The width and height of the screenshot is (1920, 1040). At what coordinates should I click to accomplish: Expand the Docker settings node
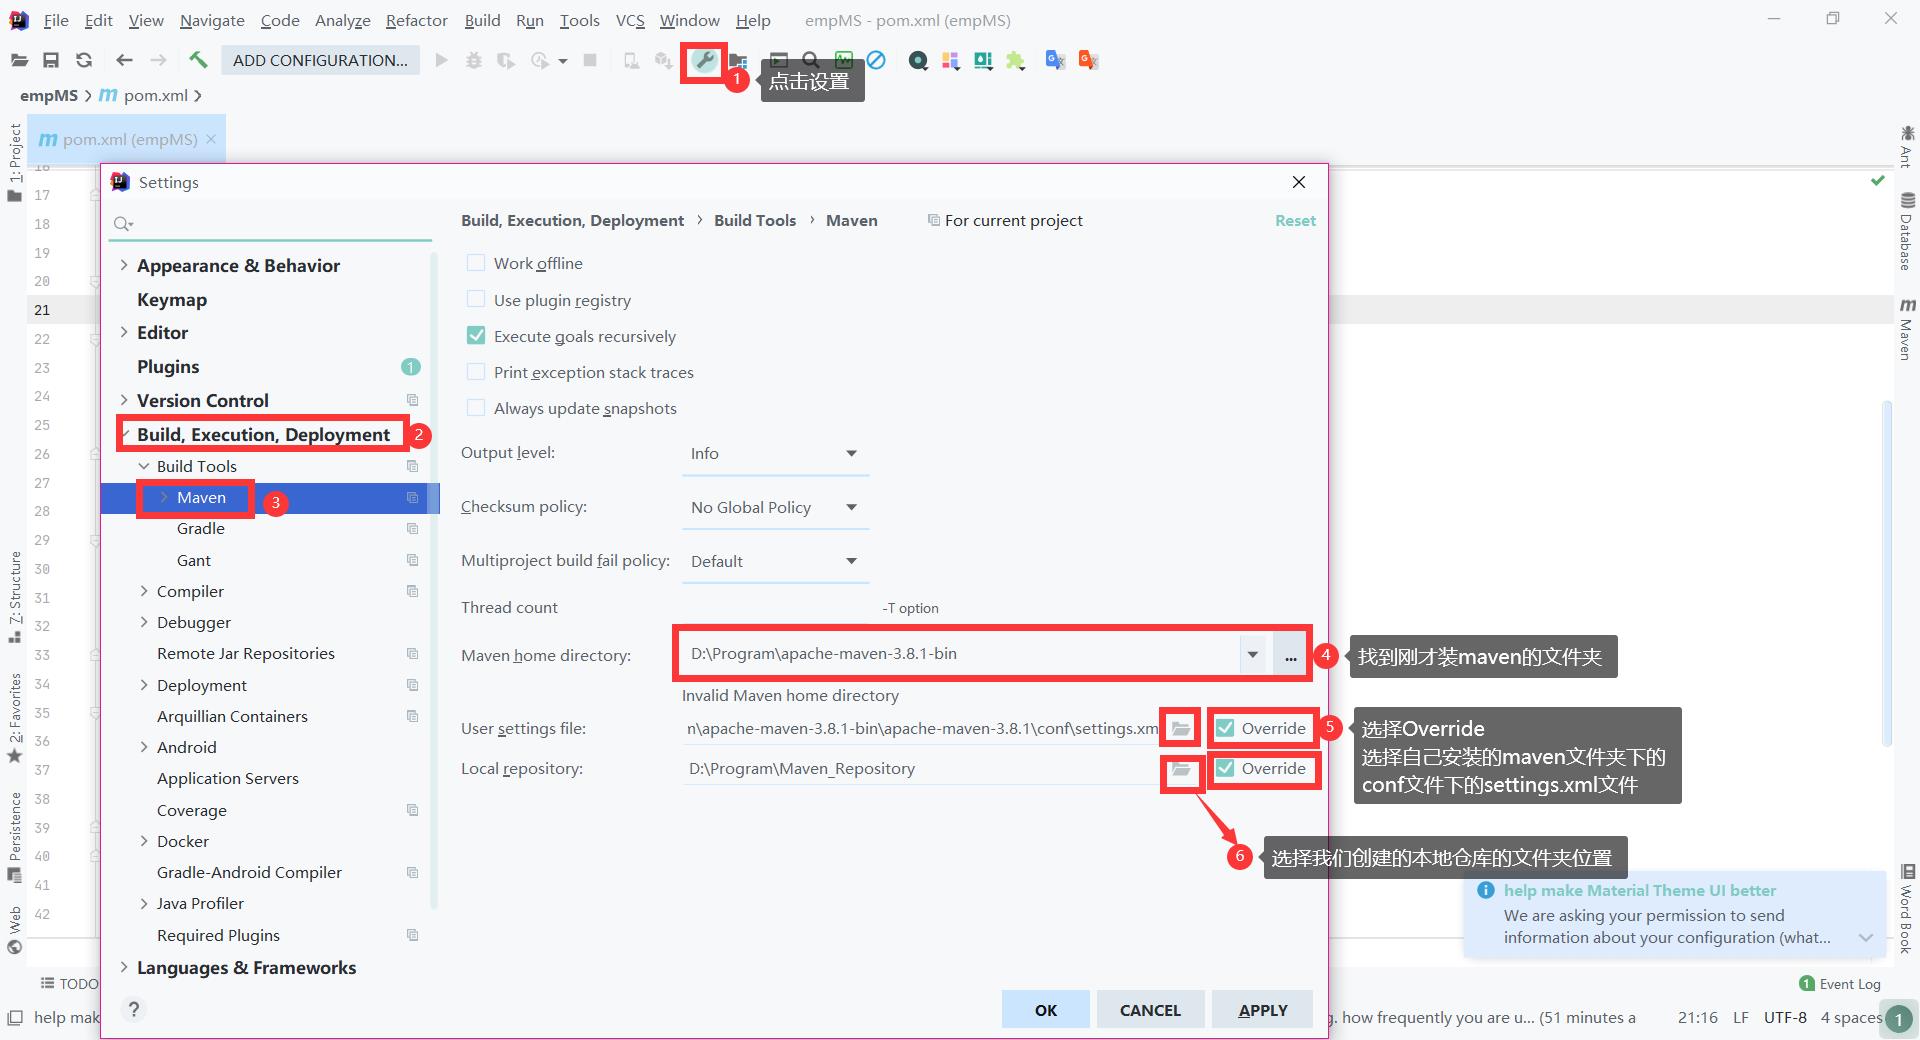pos(144,841)
